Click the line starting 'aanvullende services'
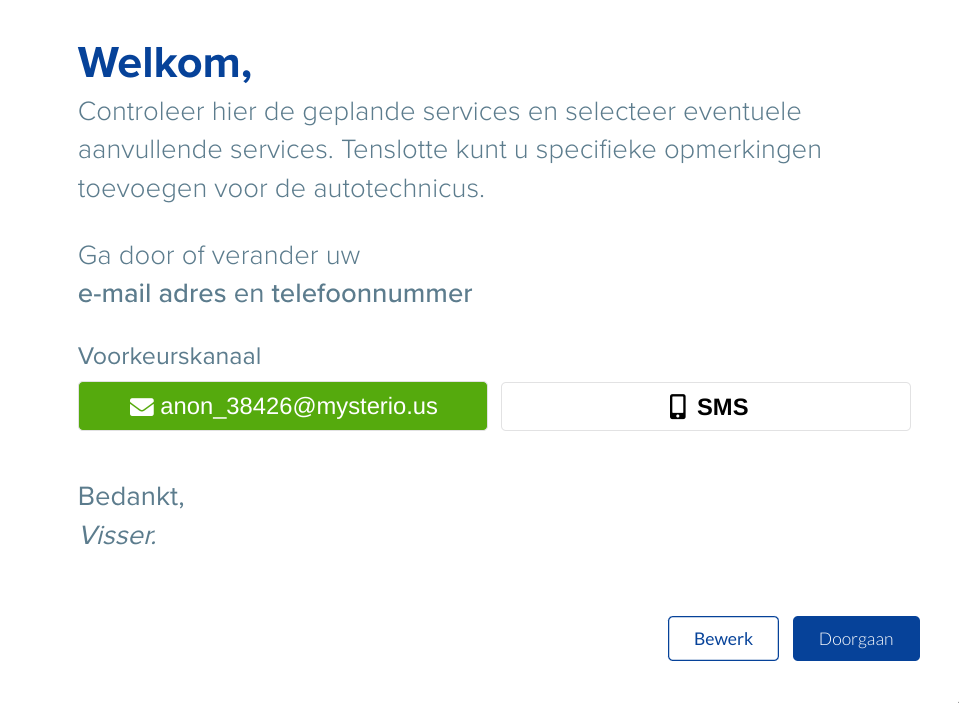 [x=449, y=150]
